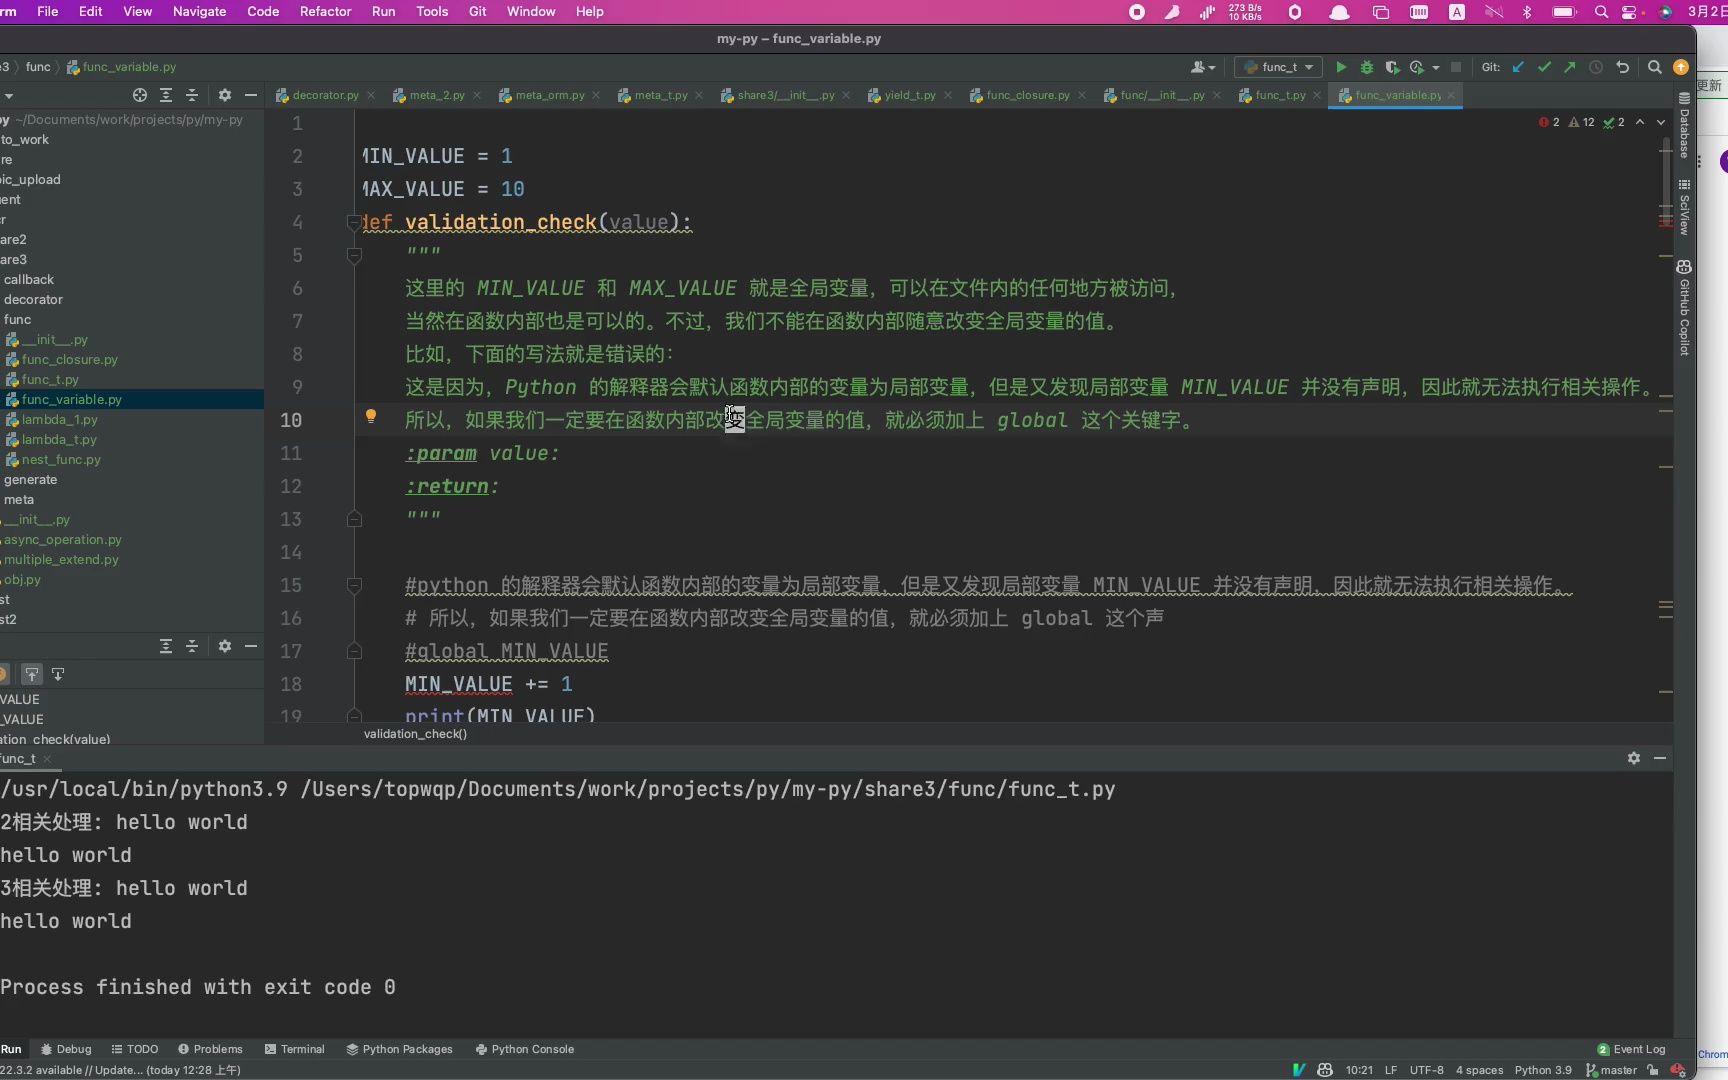The image size is (1728, 1080).
Task: Open the run configuration dropdown func_t
Action: tap(1277, 67)
